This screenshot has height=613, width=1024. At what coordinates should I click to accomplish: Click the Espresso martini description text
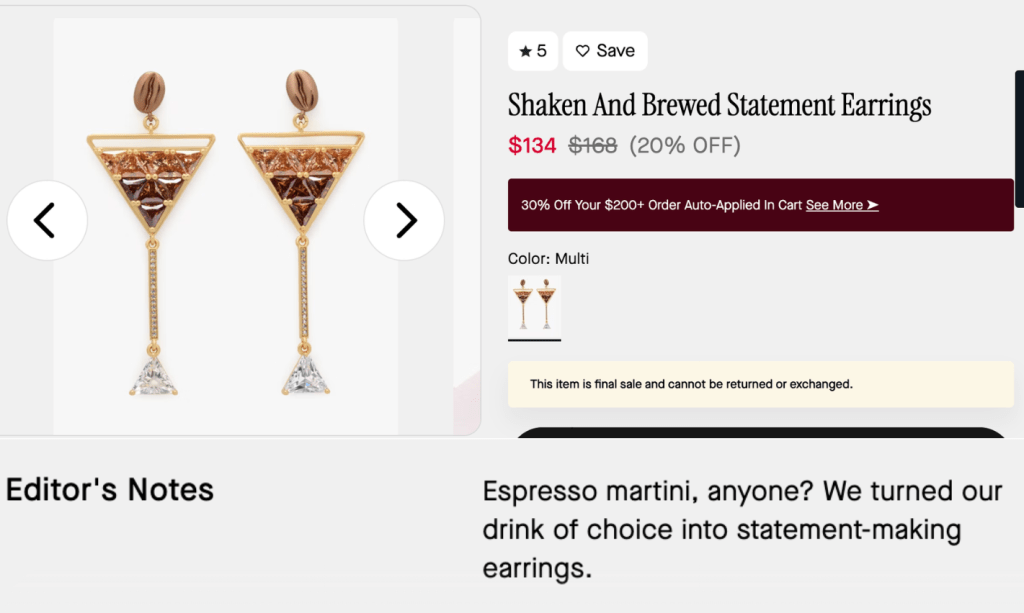pos(742,530)
